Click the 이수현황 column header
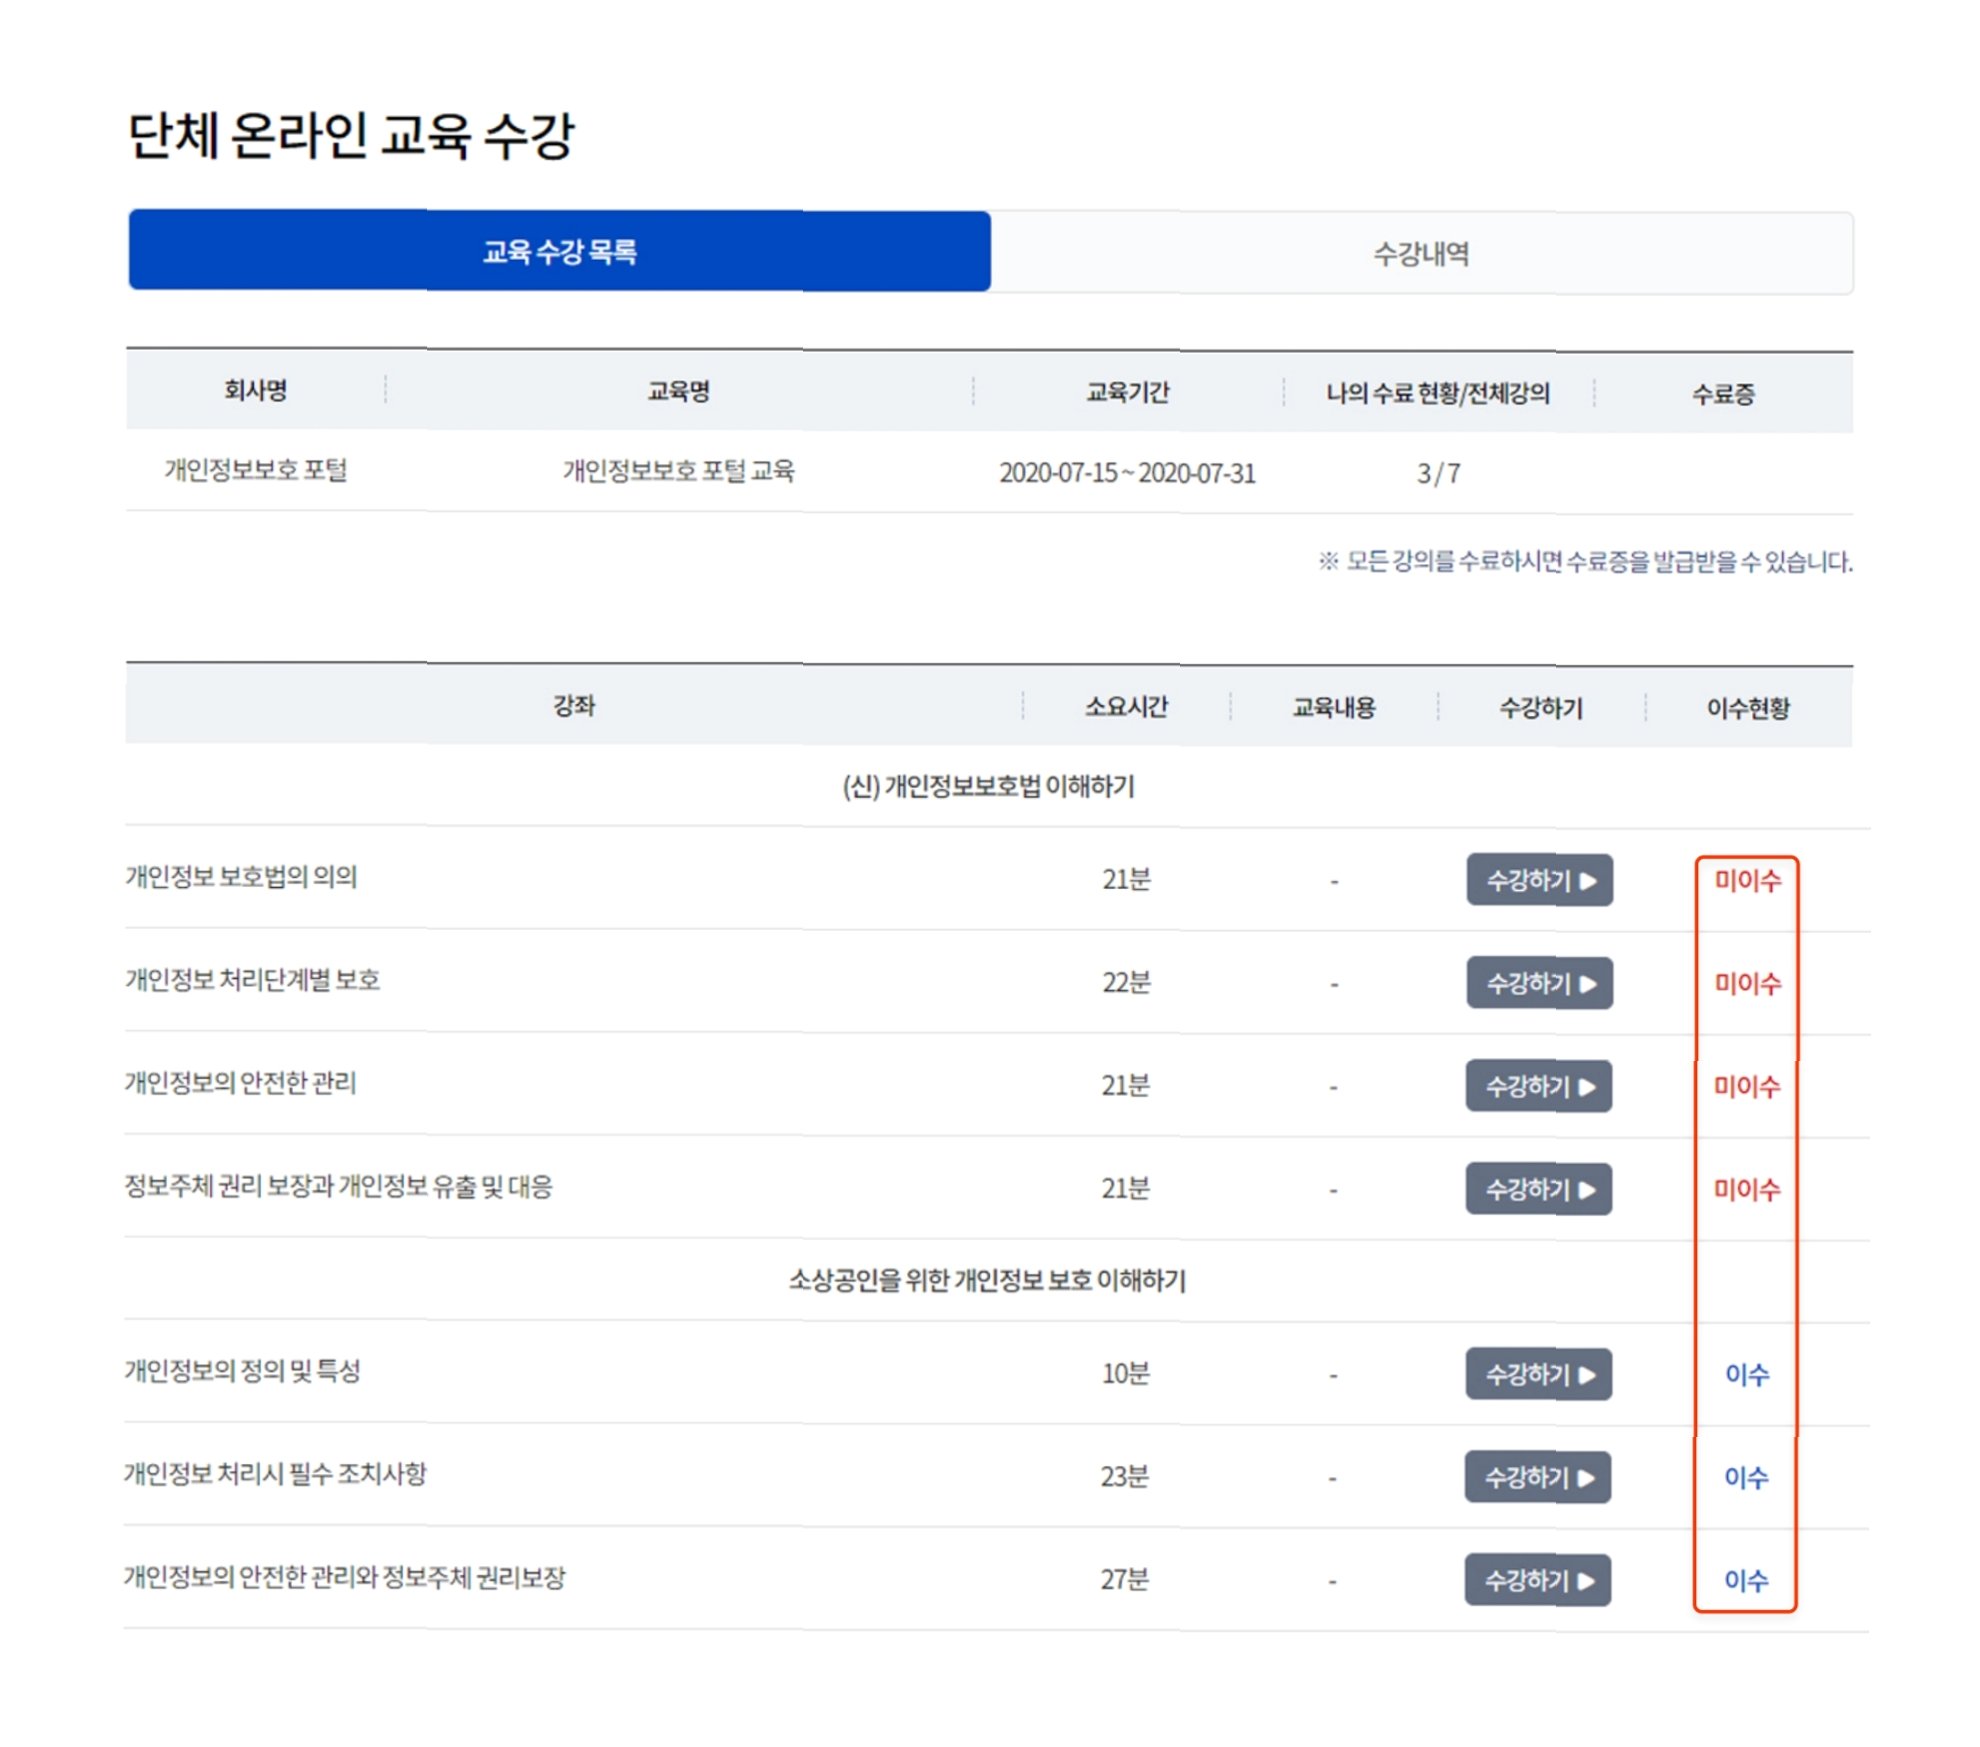The image size is (1980, 1747). [x=1747, y=708]
